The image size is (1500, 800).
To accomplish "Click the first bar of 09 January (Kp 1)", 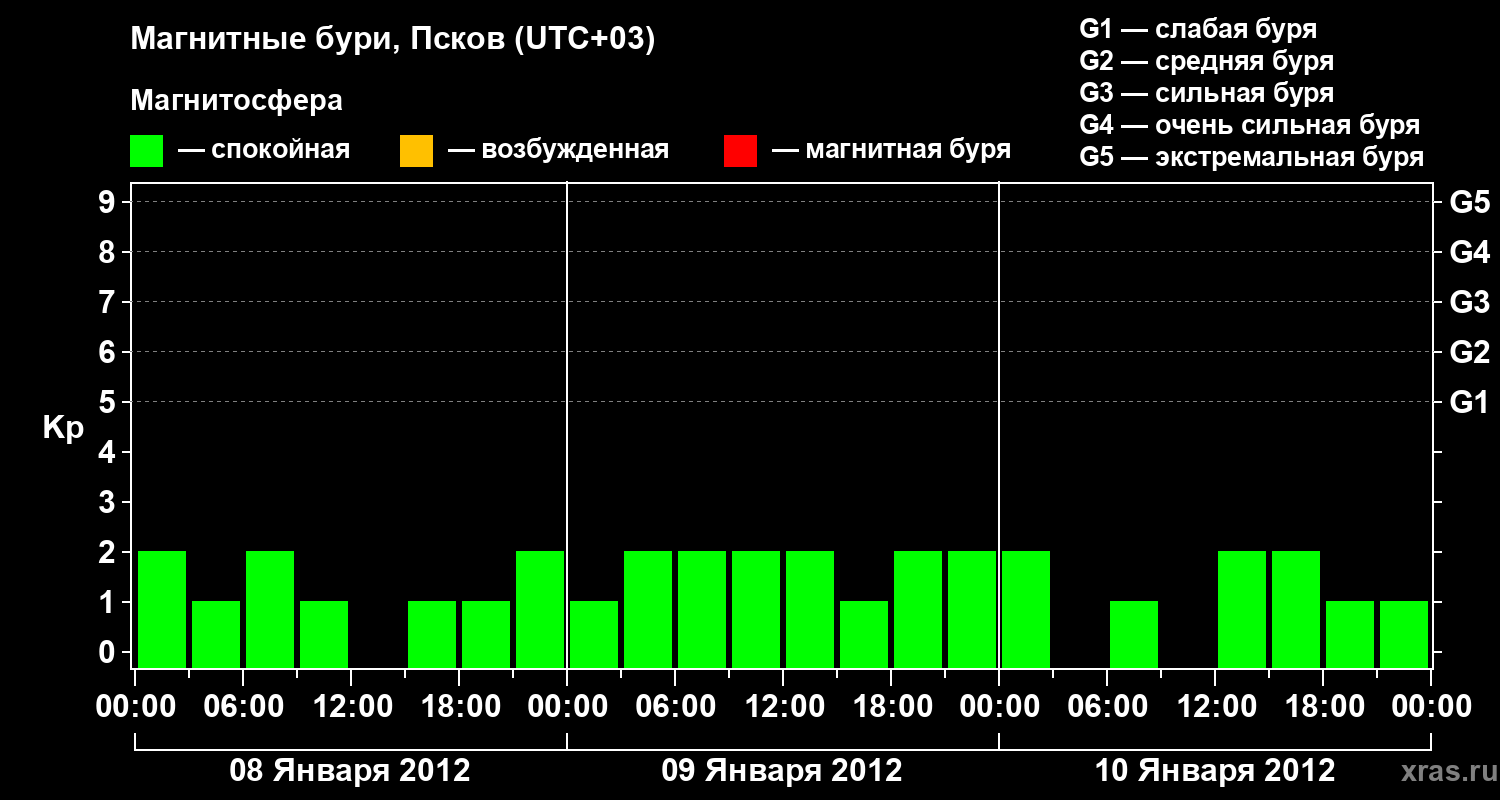I will click(x=594, y=634).
